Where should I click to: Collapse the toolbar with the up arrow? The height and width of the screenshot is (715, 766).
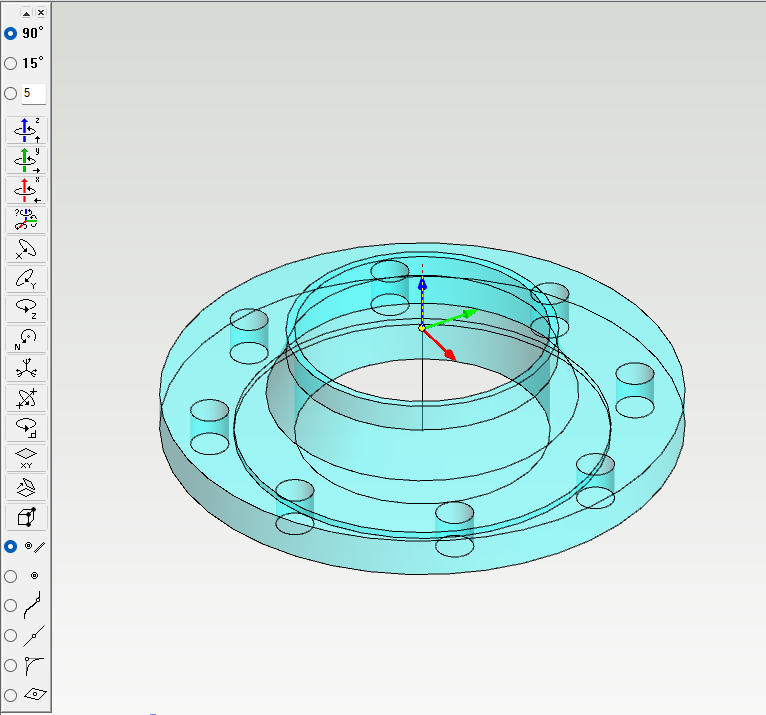26,12
